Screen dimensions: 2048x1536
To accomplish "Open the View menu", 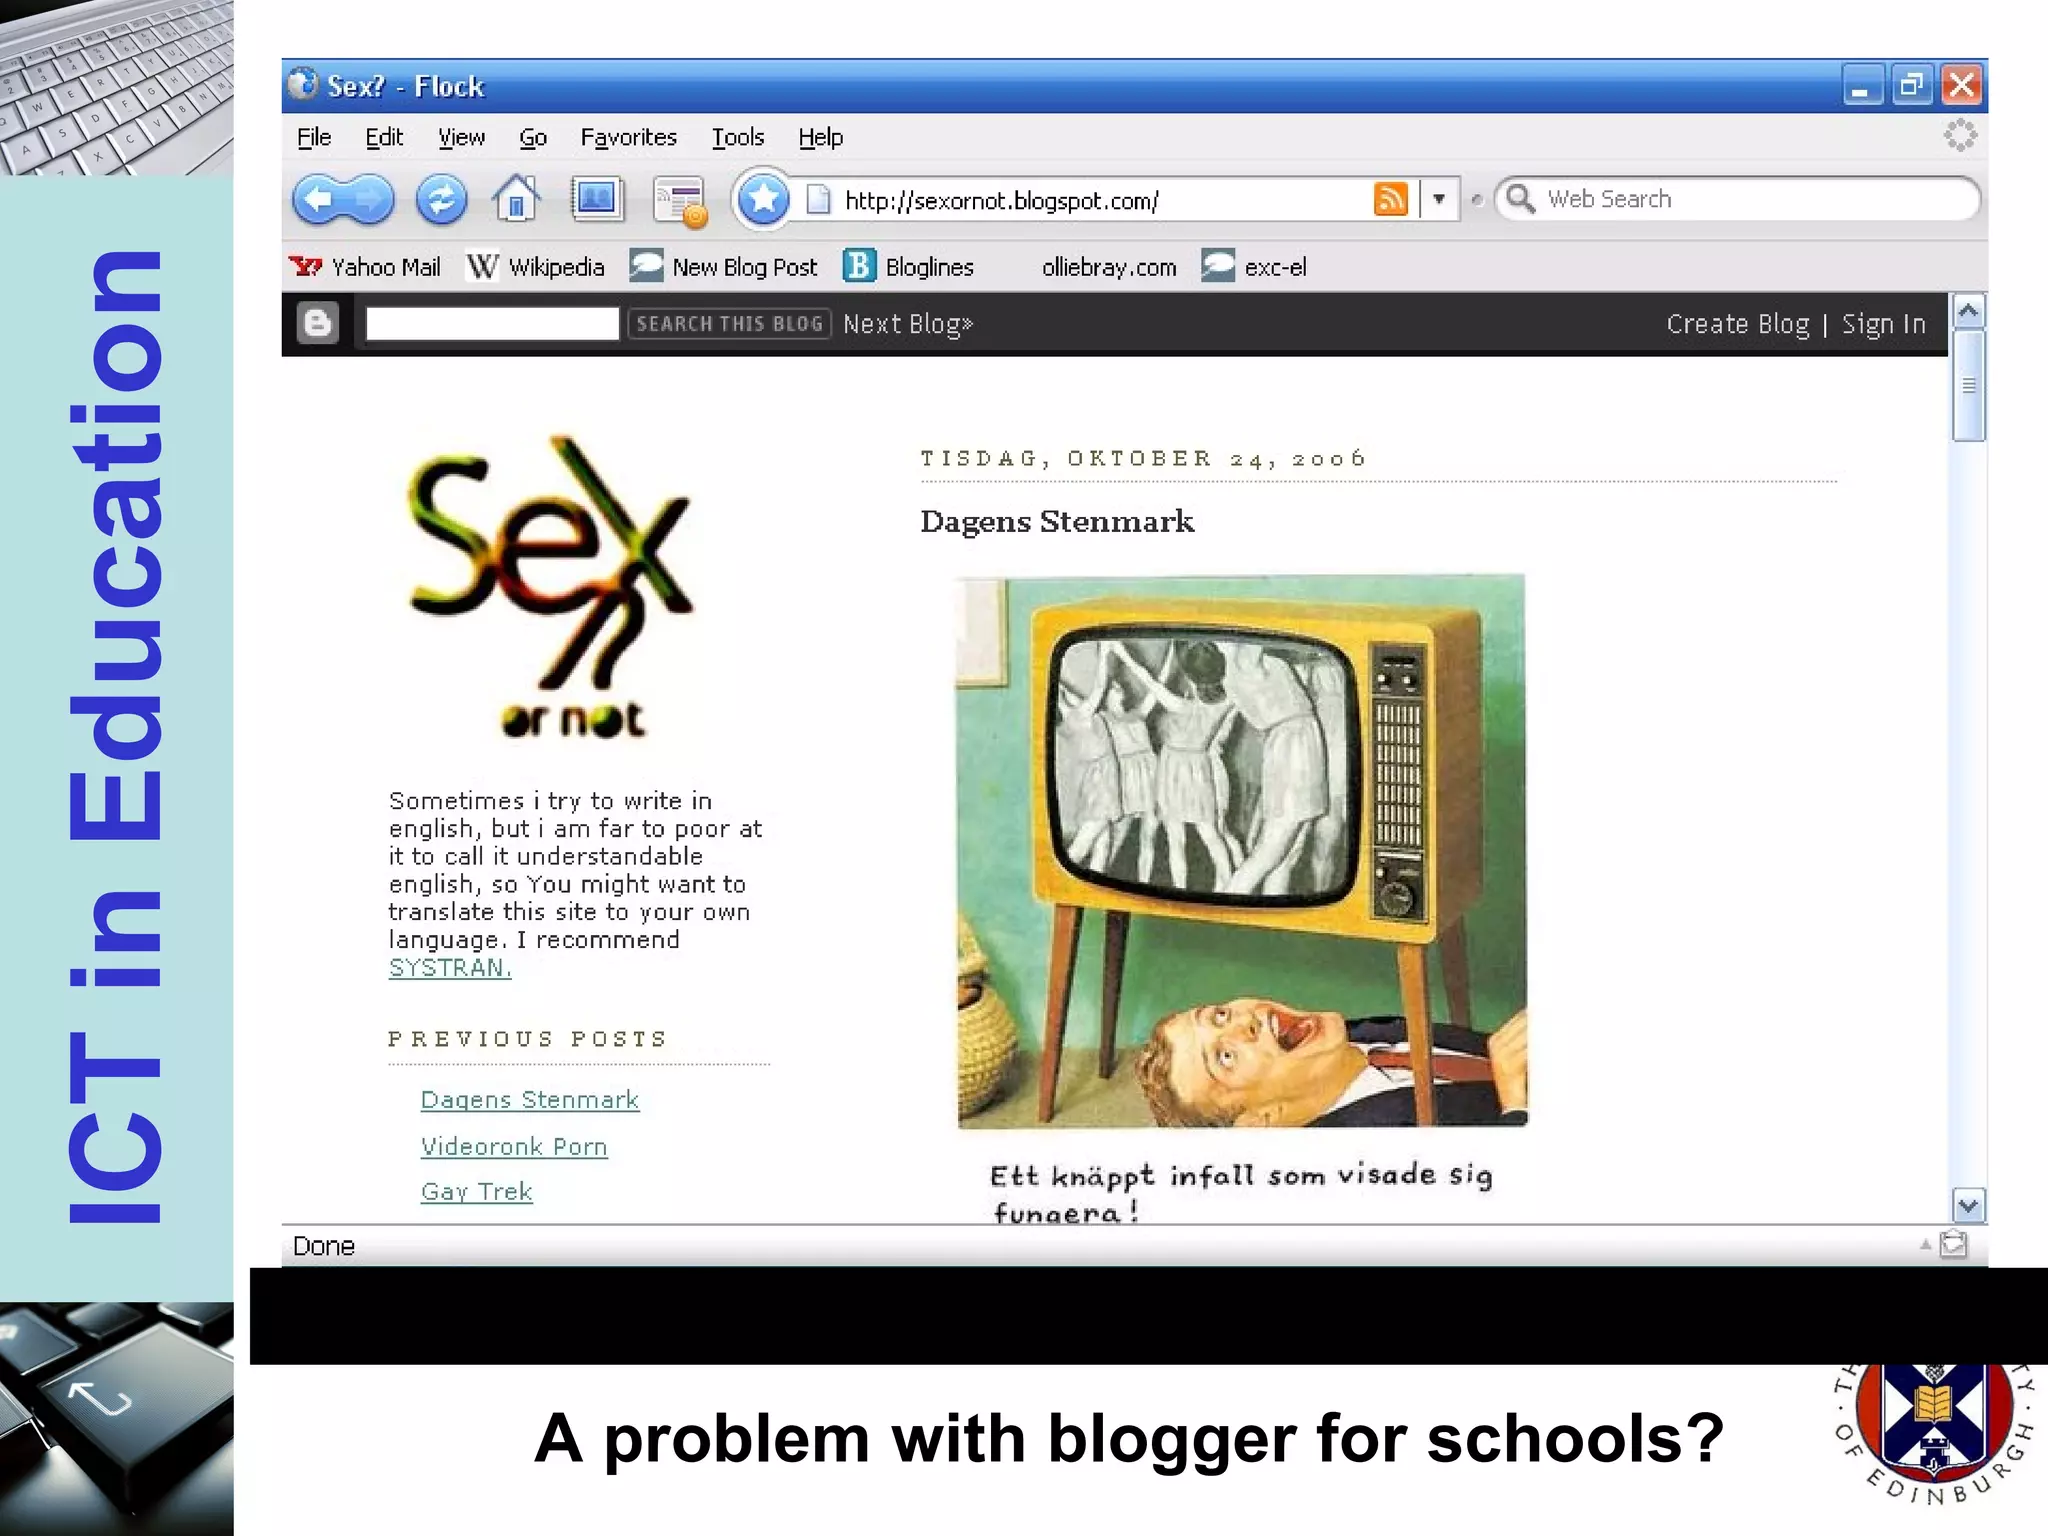I will 461,137.
